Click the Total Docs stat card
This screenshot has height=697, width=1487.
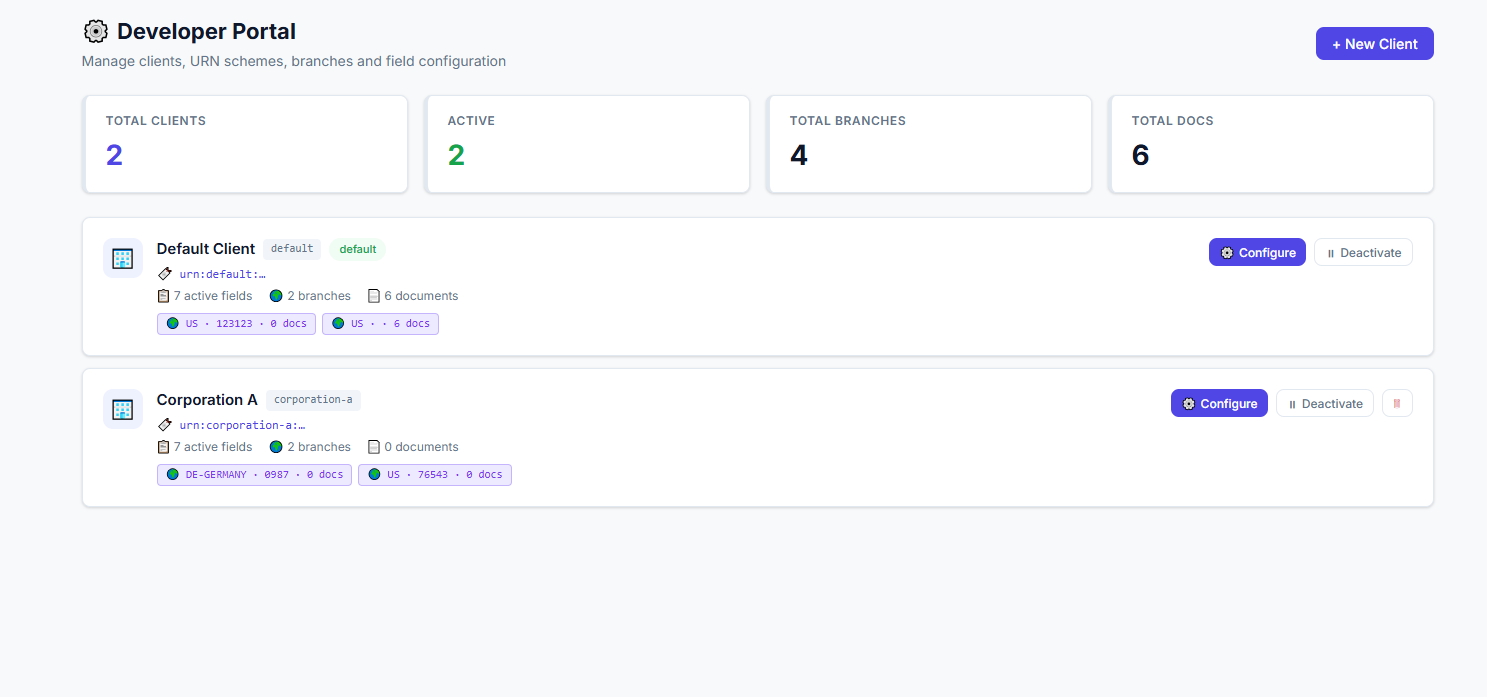pyautogui.click(x=1271, y=144)
